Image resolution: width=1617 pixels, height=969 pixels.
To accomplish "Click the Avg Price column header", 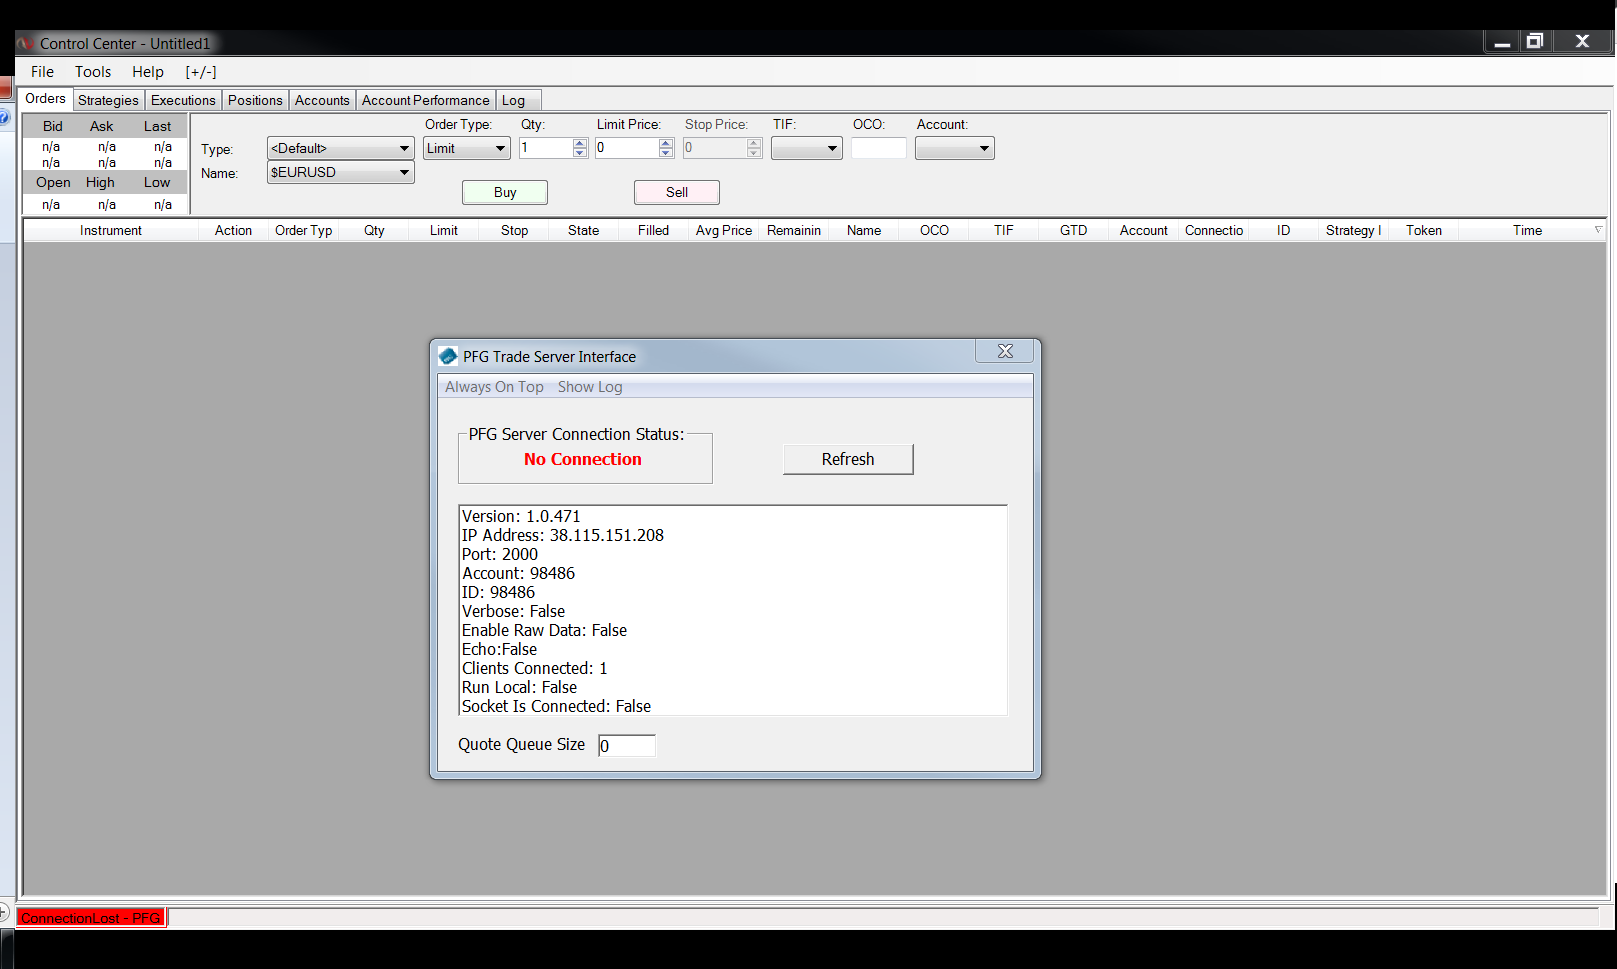I will click(x=724, y=230).
